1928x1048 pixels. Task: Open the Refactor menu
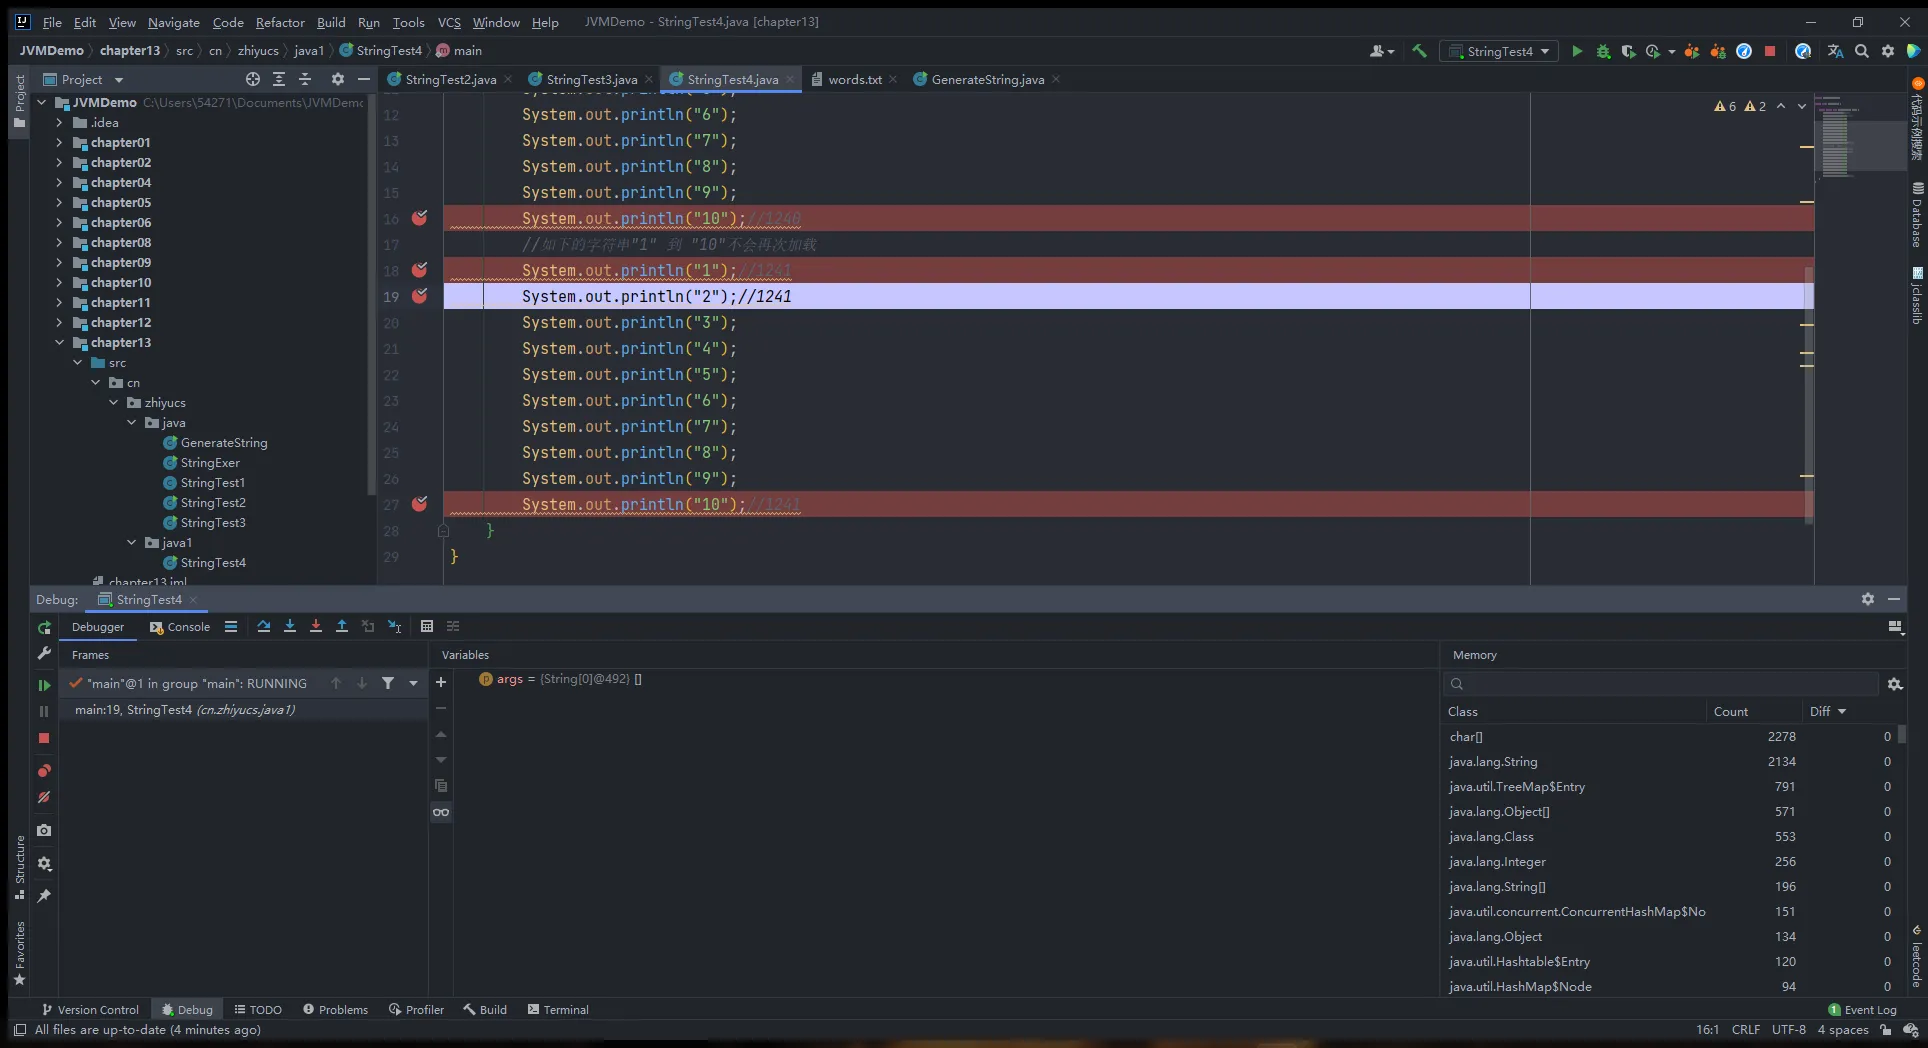pyautogui.click(x=280, y=22)
